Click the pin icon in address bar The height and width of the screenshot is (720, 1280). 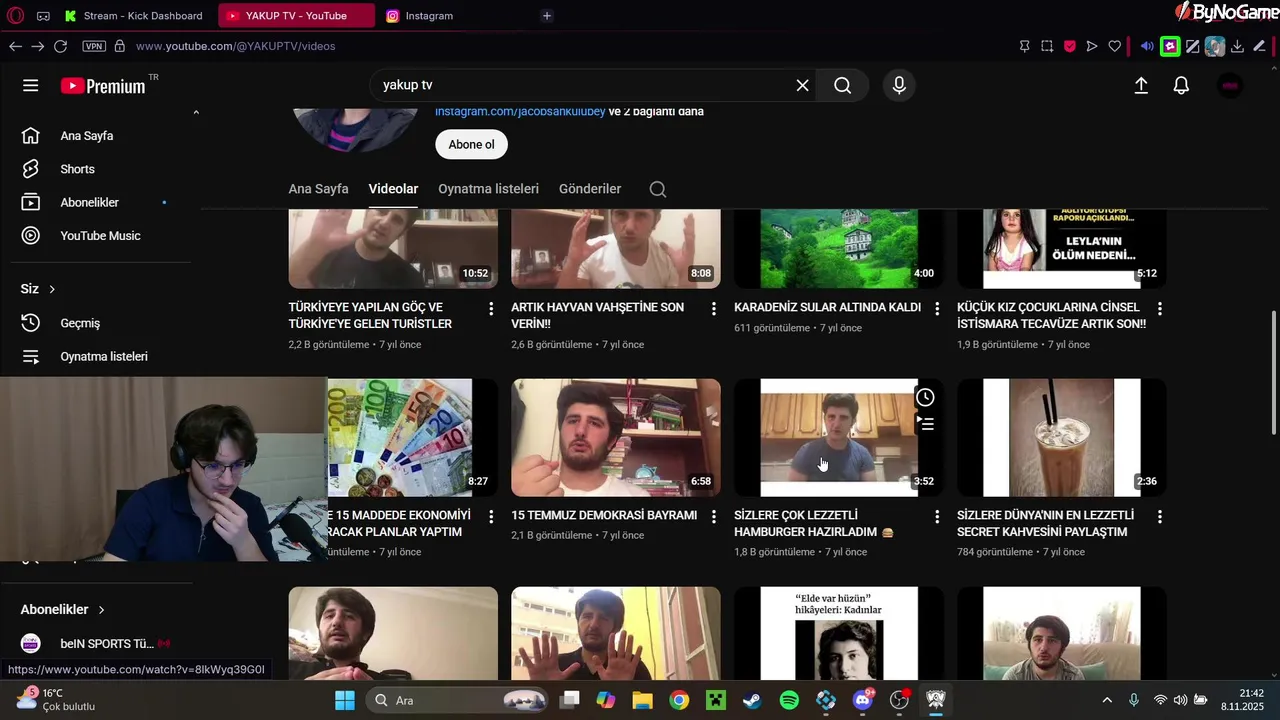point(1024,46)
